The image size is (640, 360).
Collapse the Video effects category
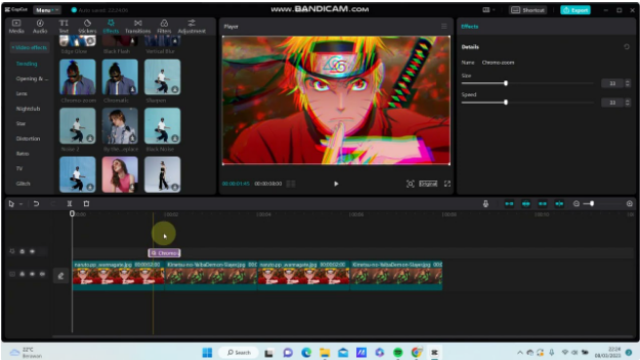click(29, 48)
